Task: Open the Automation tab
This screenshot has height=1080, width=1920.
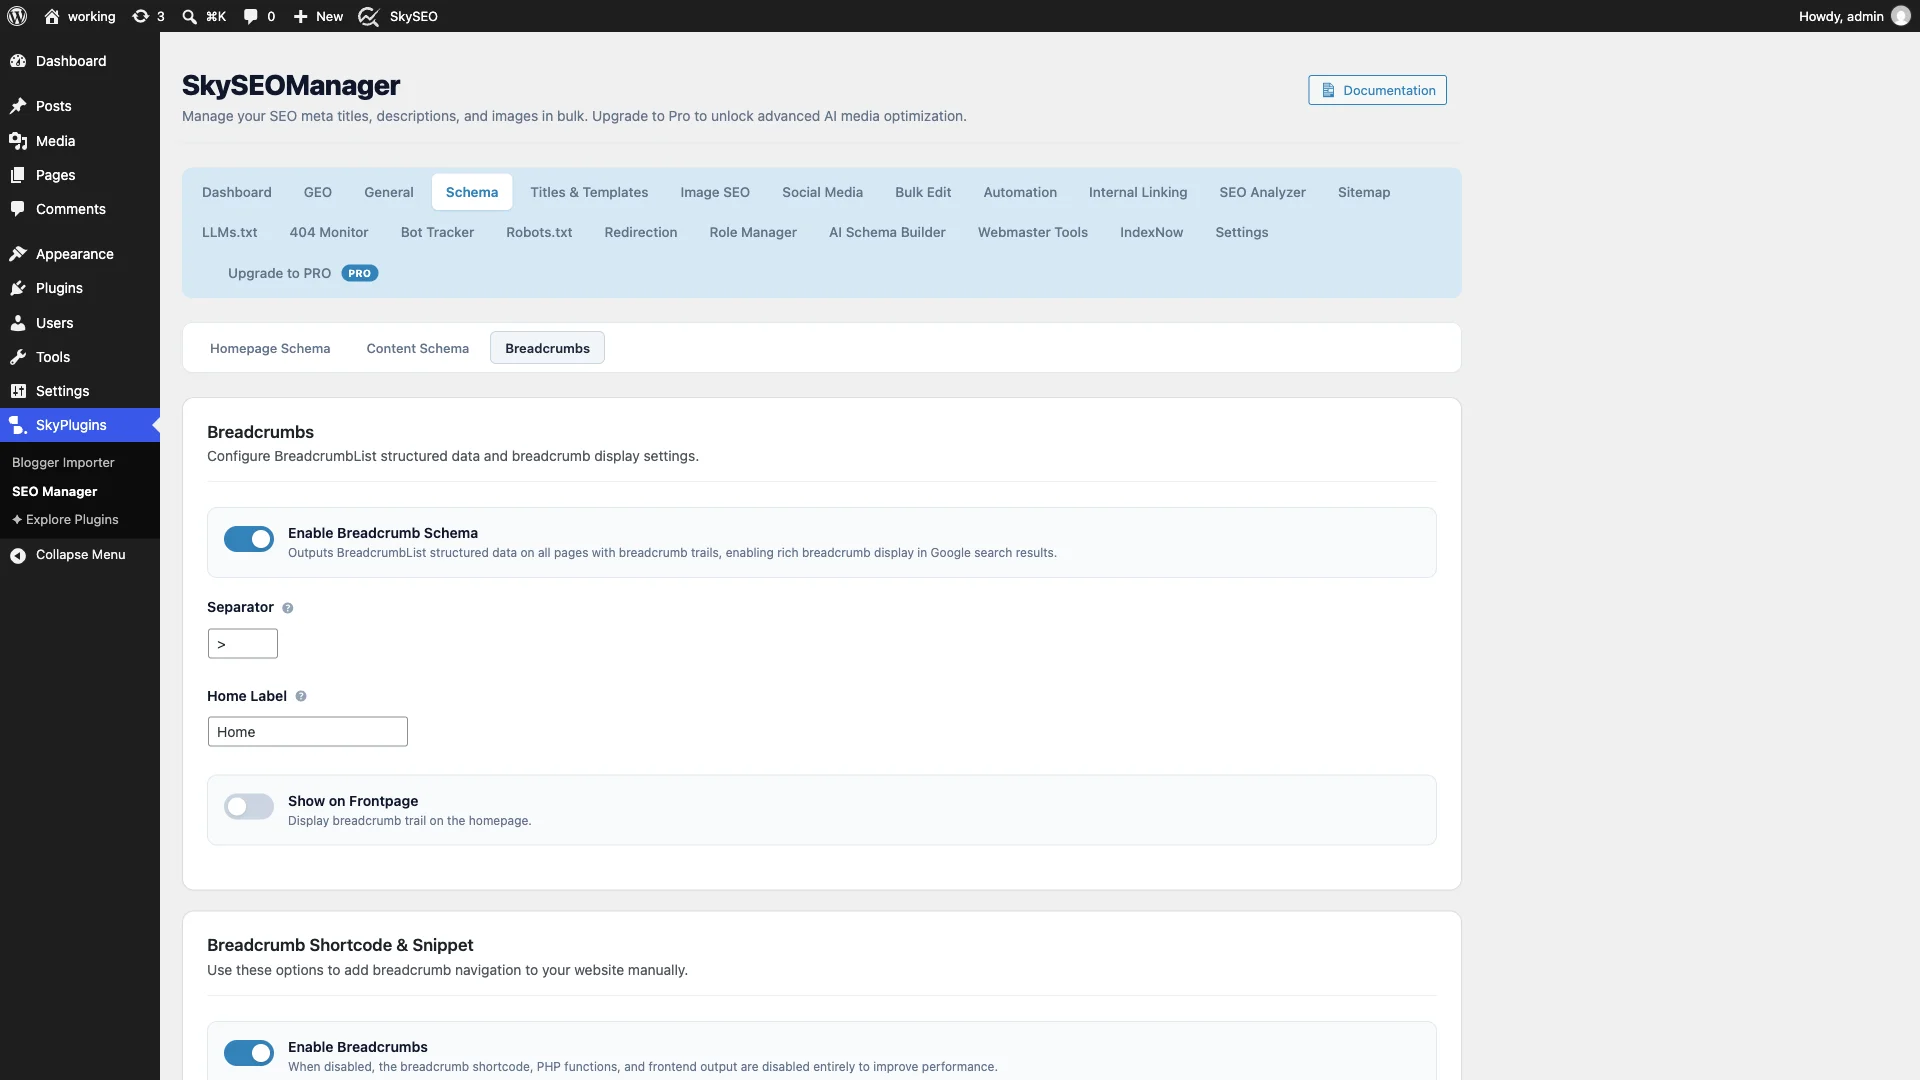Action: pos(1020,192)
